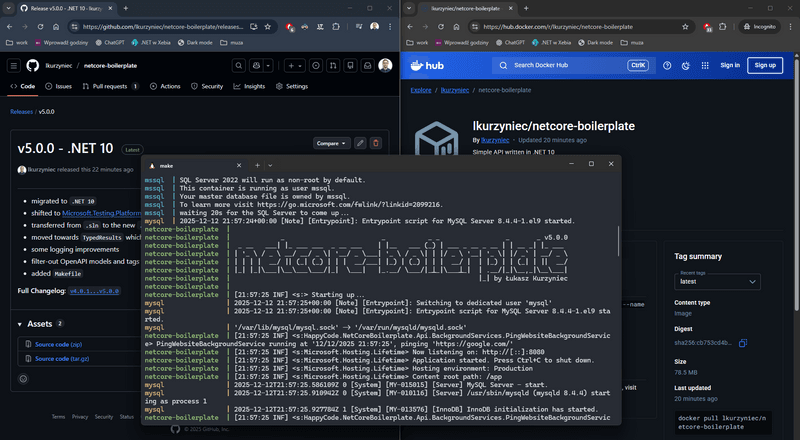Reload the GitHub browser window

click(x=40, y=27)
